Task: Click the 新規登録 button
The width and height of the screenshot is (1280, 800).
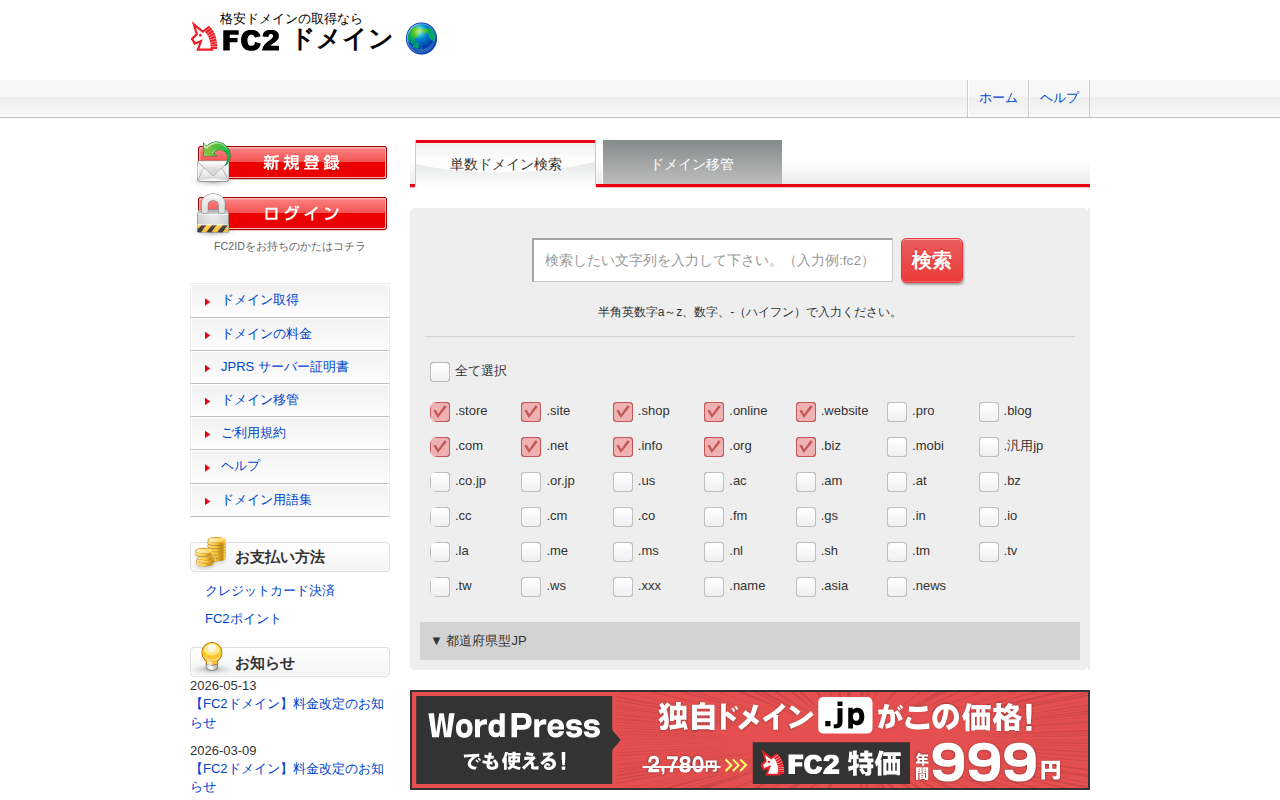Action: (291, 163)
